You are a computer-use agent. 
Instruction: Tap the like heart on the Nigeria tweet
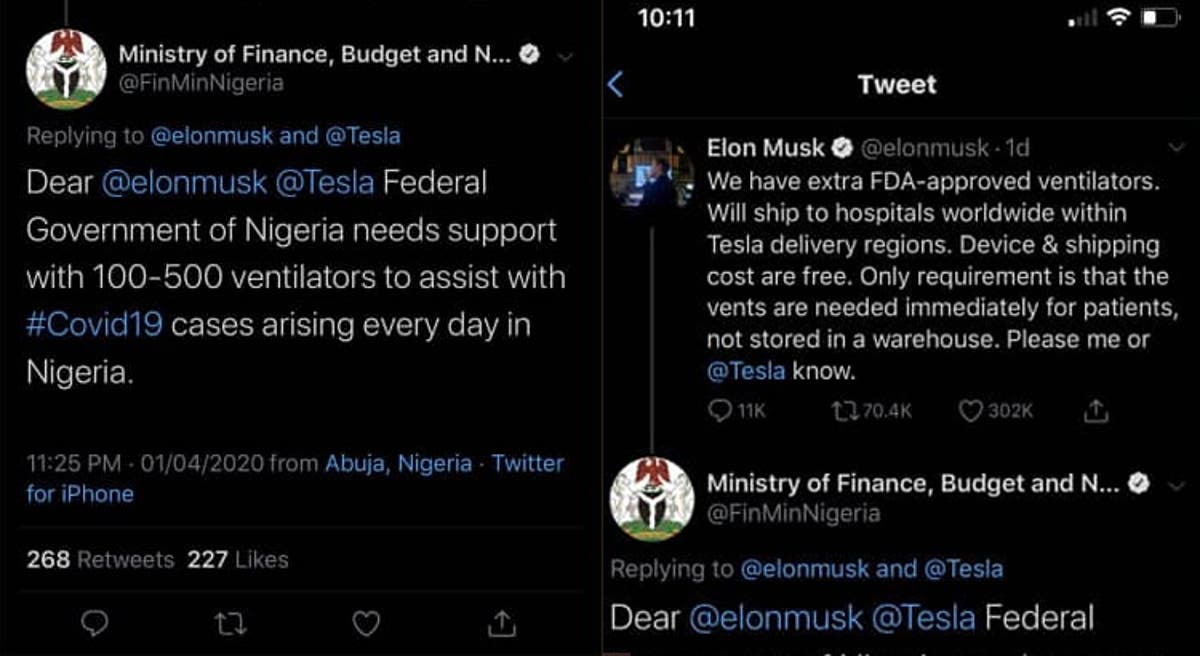tap(365, 622)
